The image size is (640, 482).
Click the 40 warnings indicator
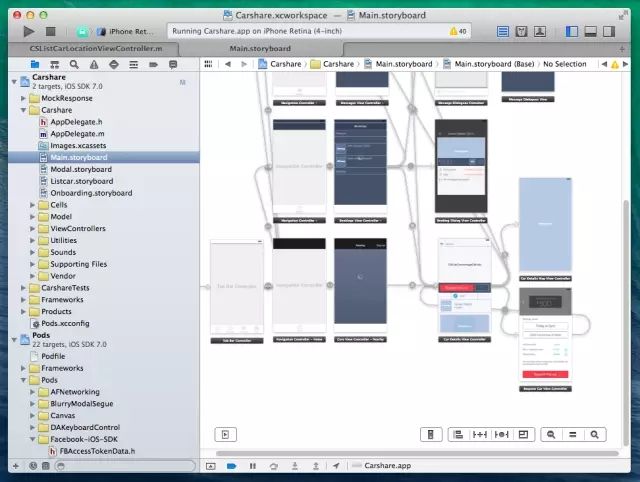coord(457,32)
